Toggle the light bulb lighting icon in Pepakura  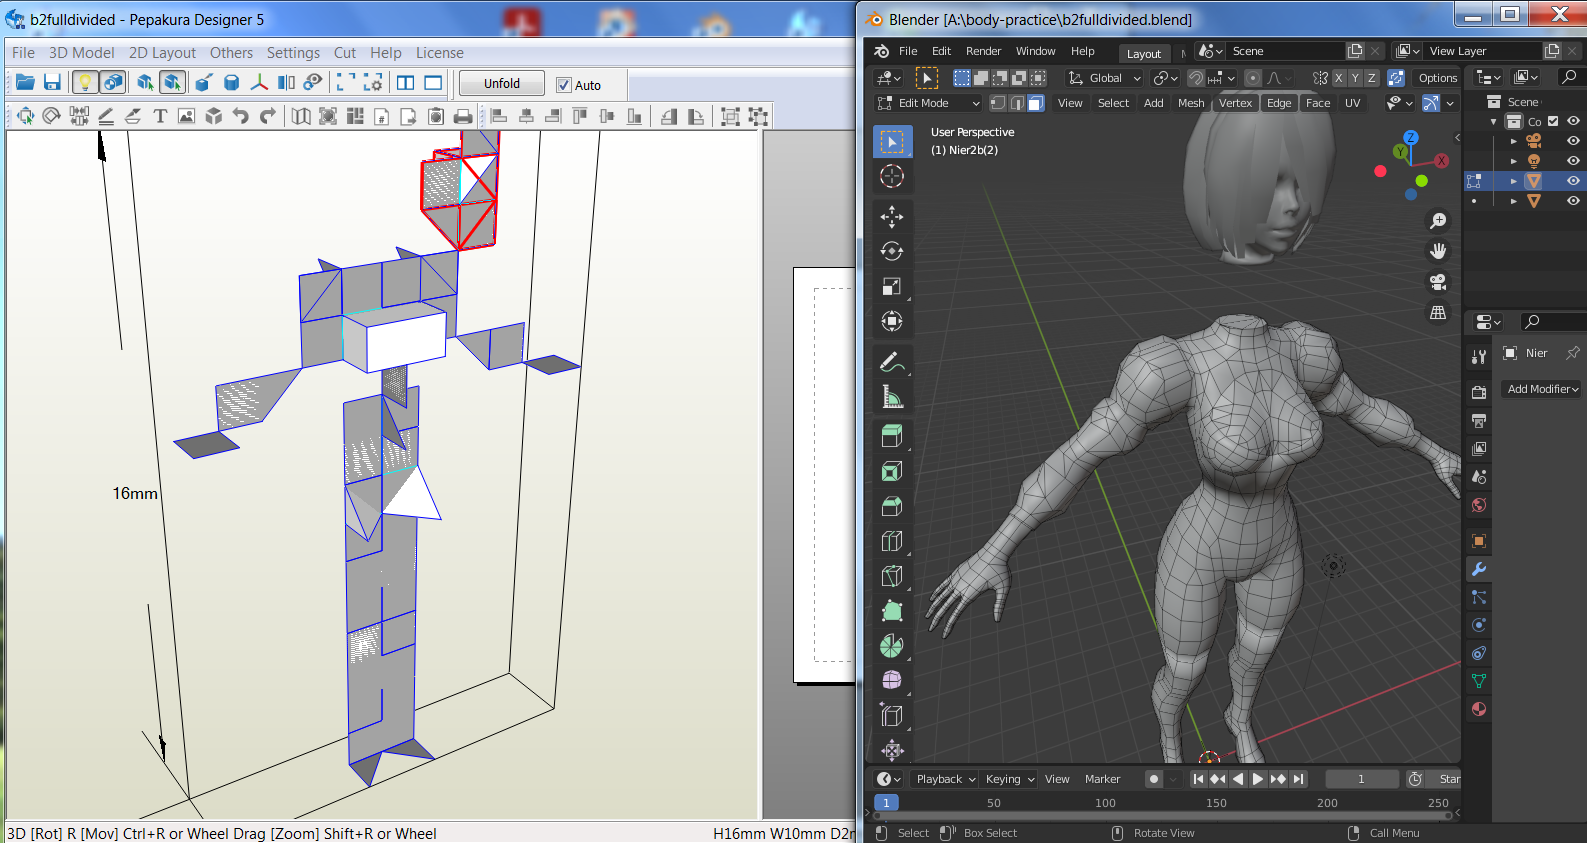point(86,83)
